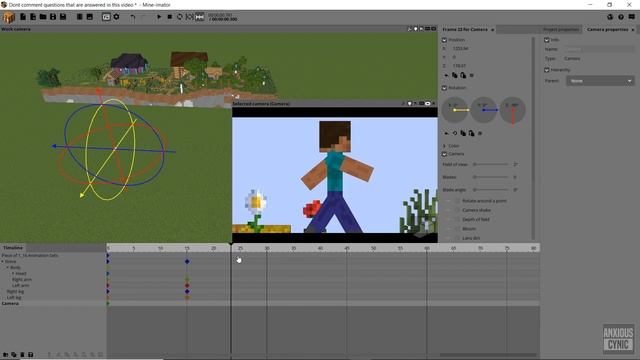Click the paste icon under Rotation dials
Image resolution: width=640 pixels, height=360 pixels.
tap(471, 133)
